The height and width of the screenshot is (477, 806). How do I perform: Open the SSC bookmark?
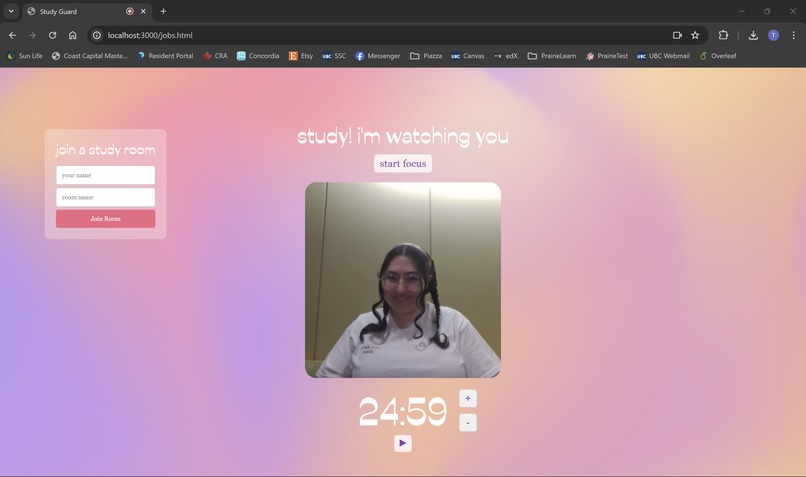coord(334,56)
